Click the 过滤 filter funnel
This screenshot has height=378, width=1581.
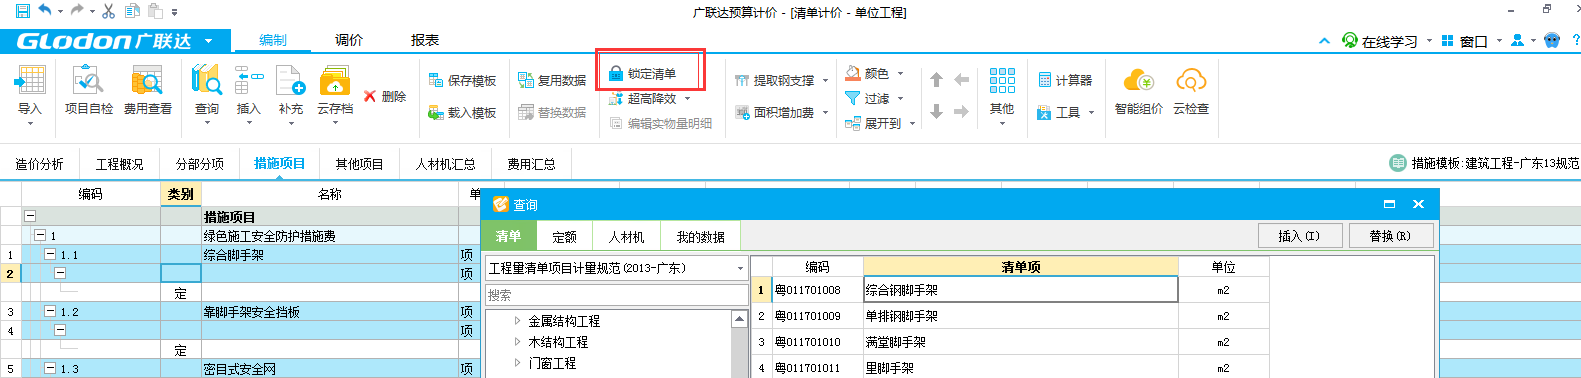pyautogui.click(x=868, y=99)
